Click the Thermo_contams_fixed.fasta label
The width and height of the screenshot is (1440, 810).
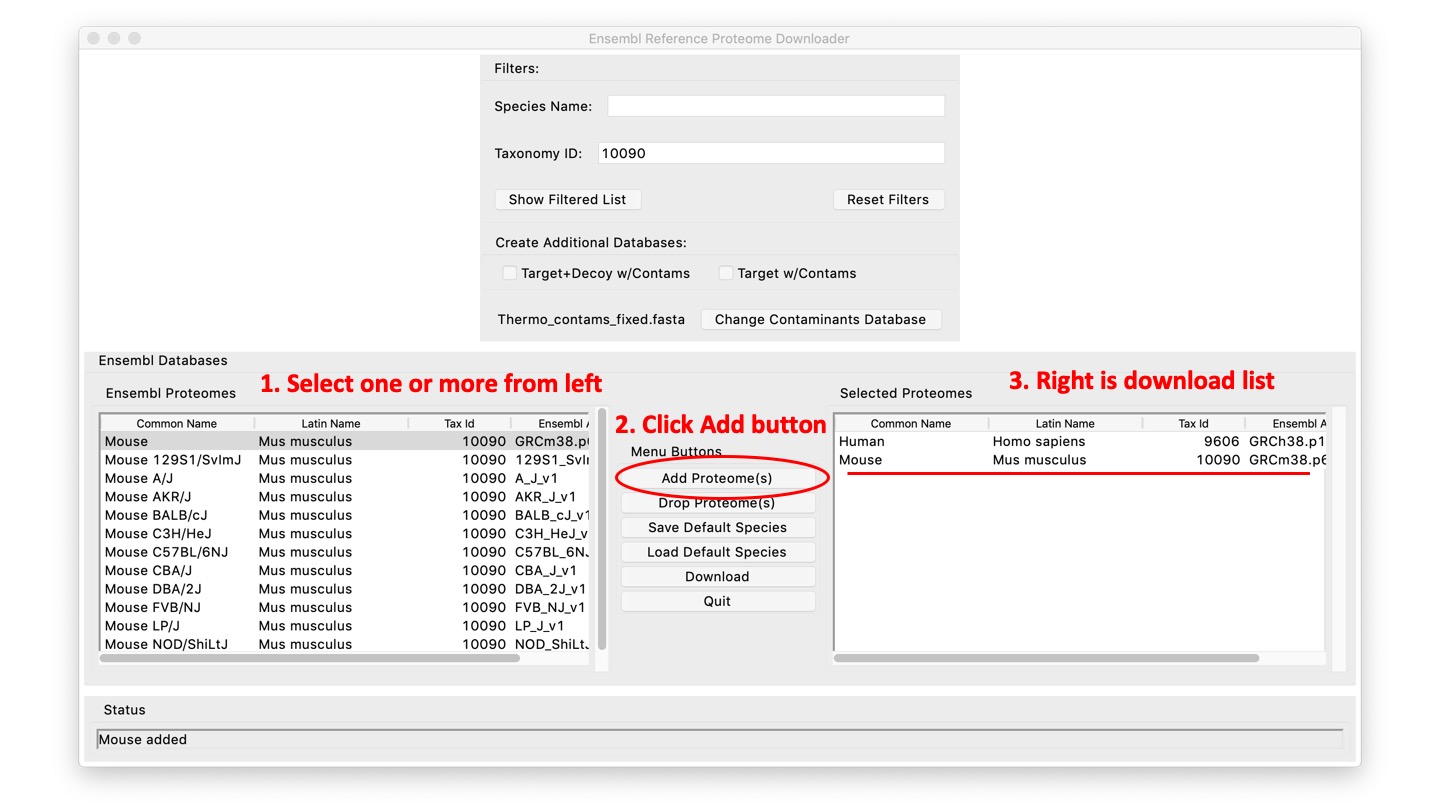tap(591, 319)
